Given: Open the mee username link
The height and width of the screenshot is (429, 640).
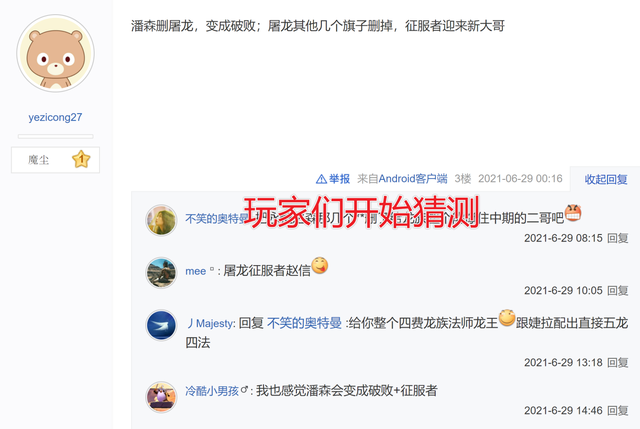Looking at the screenshot, I should click(196, 271).
